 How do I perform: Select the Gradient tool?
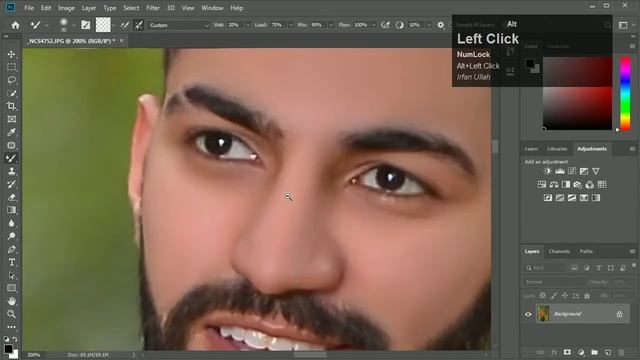pyautogui.click(x=11, y=210)
